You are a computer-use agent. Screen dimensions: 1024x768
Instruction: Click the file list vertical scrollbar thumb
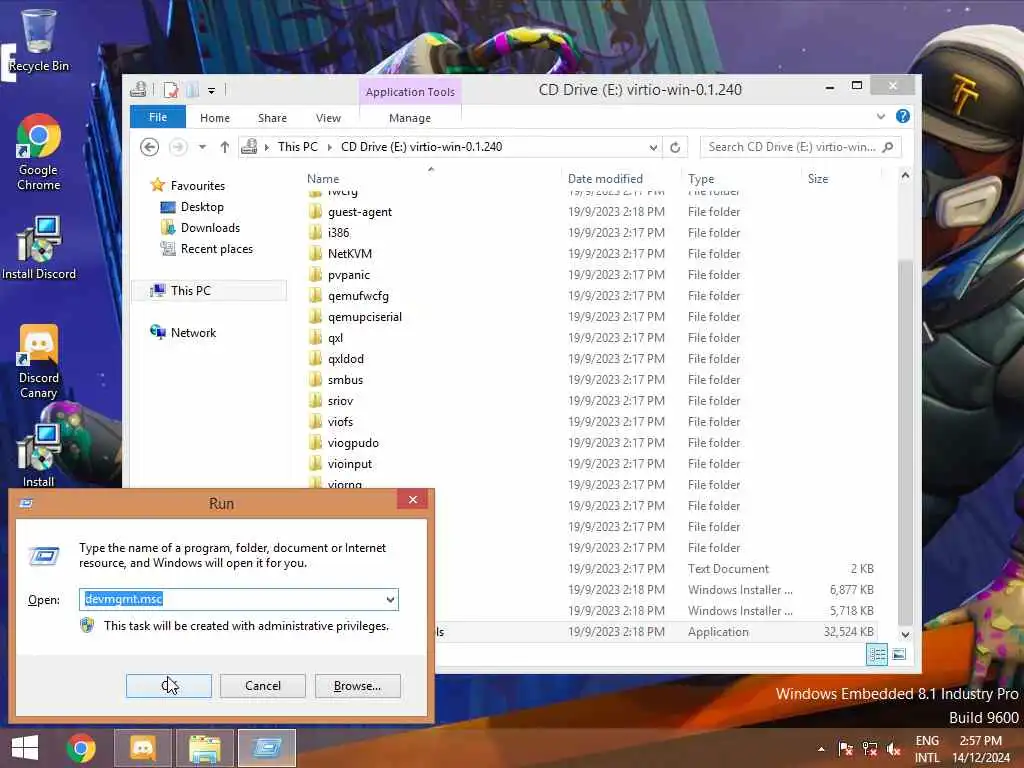tap(905, 442)
